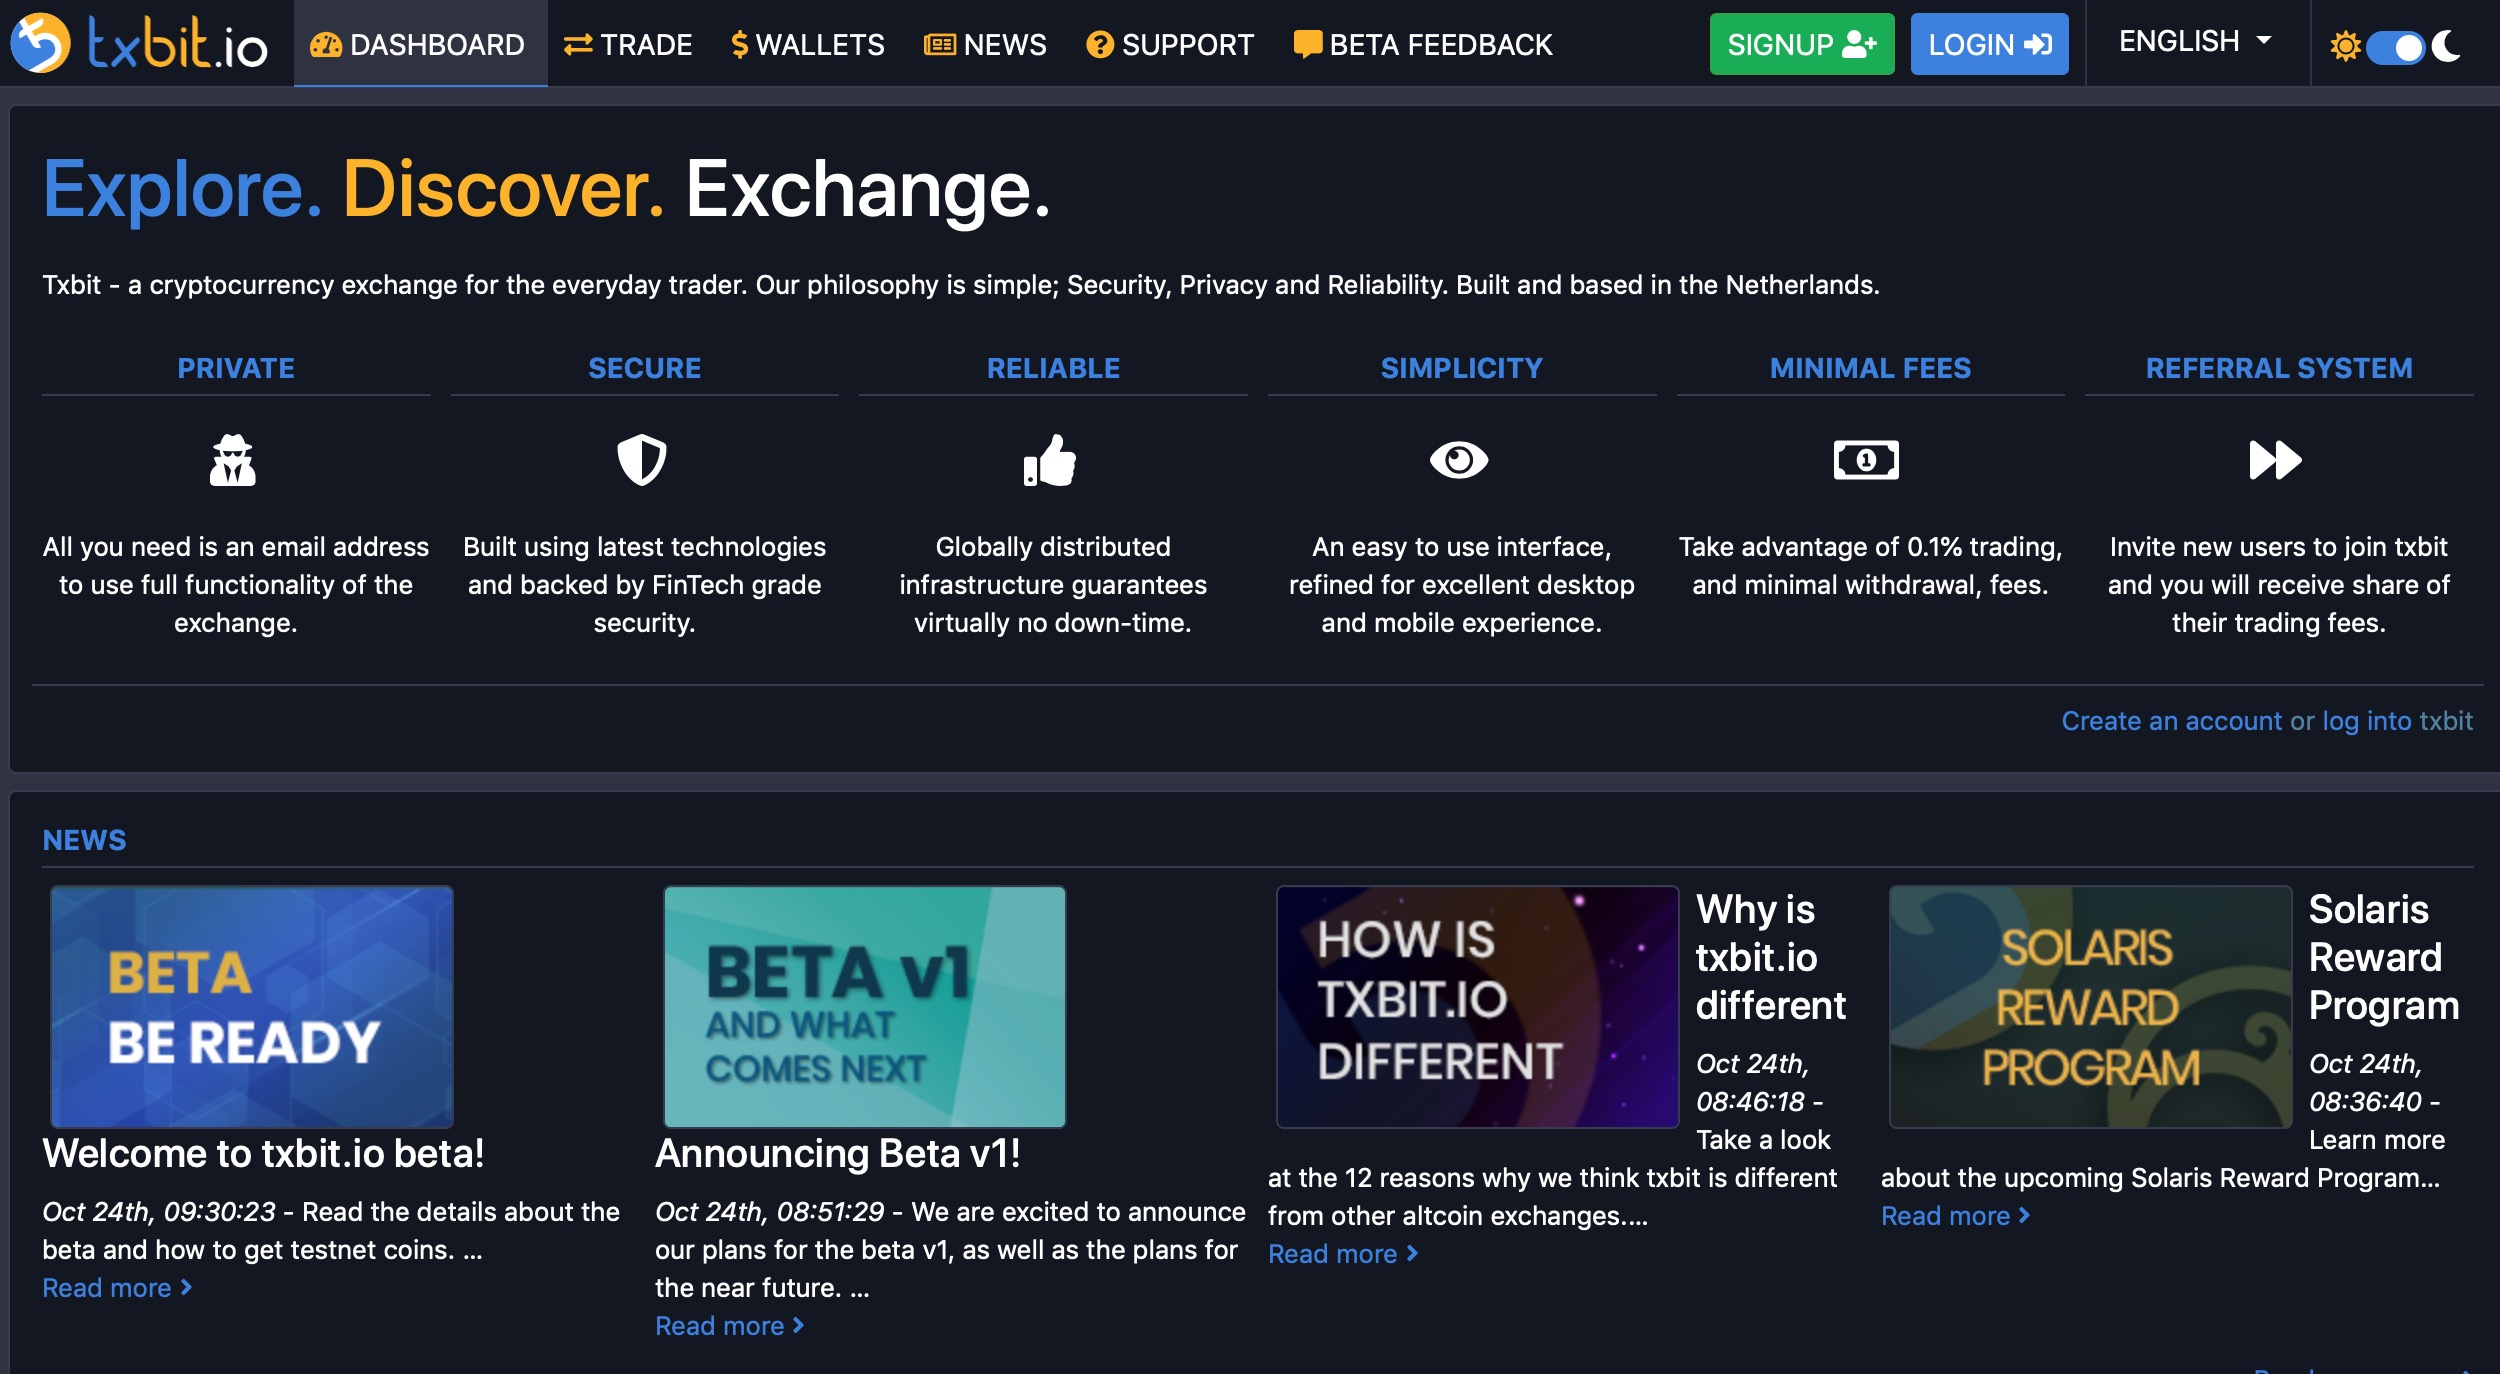Click the eye icon under SIMPLICITY
This screenshot has height=1374, width=2500.
1459,460
